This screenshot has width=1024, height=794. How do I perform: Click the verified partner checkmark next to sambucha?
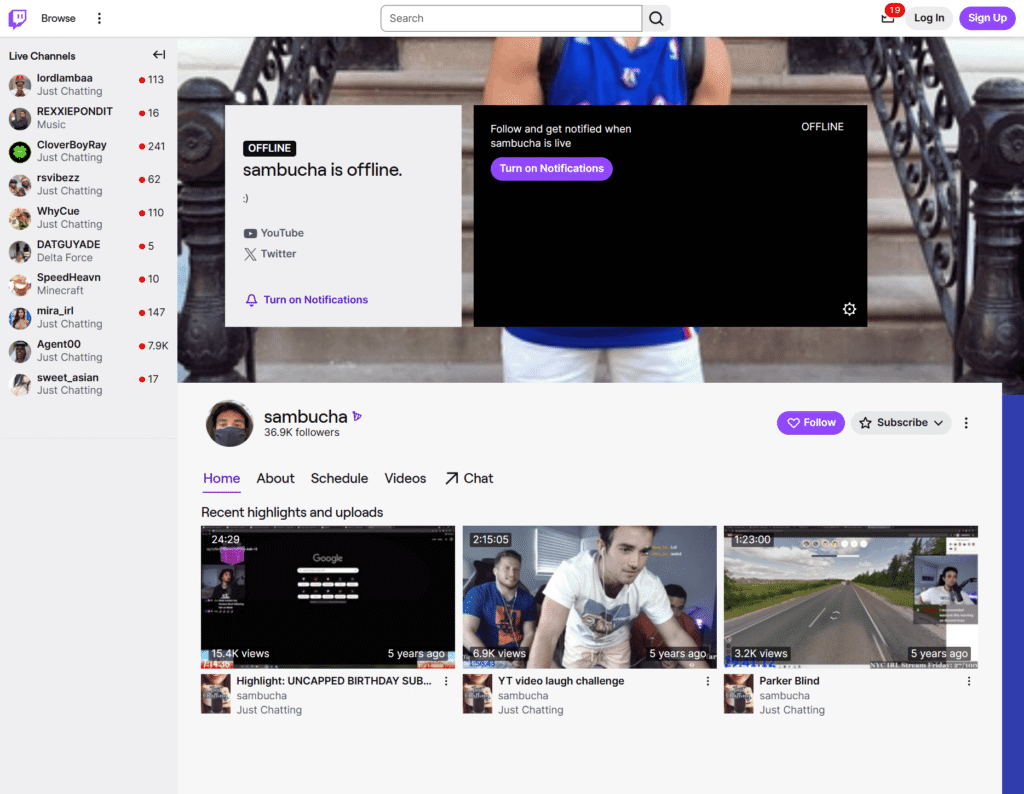pyautogui.click(x=359, y=416)
